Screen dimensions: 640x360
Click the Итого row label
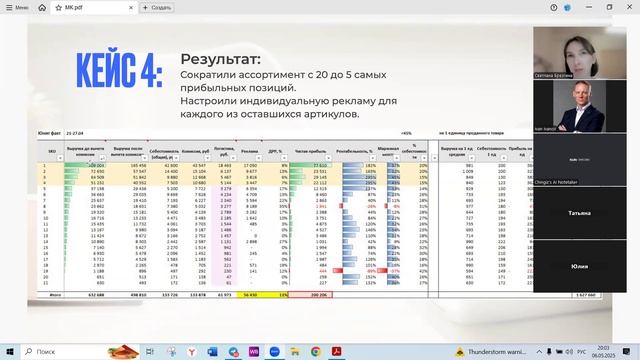tap(55, 294)
